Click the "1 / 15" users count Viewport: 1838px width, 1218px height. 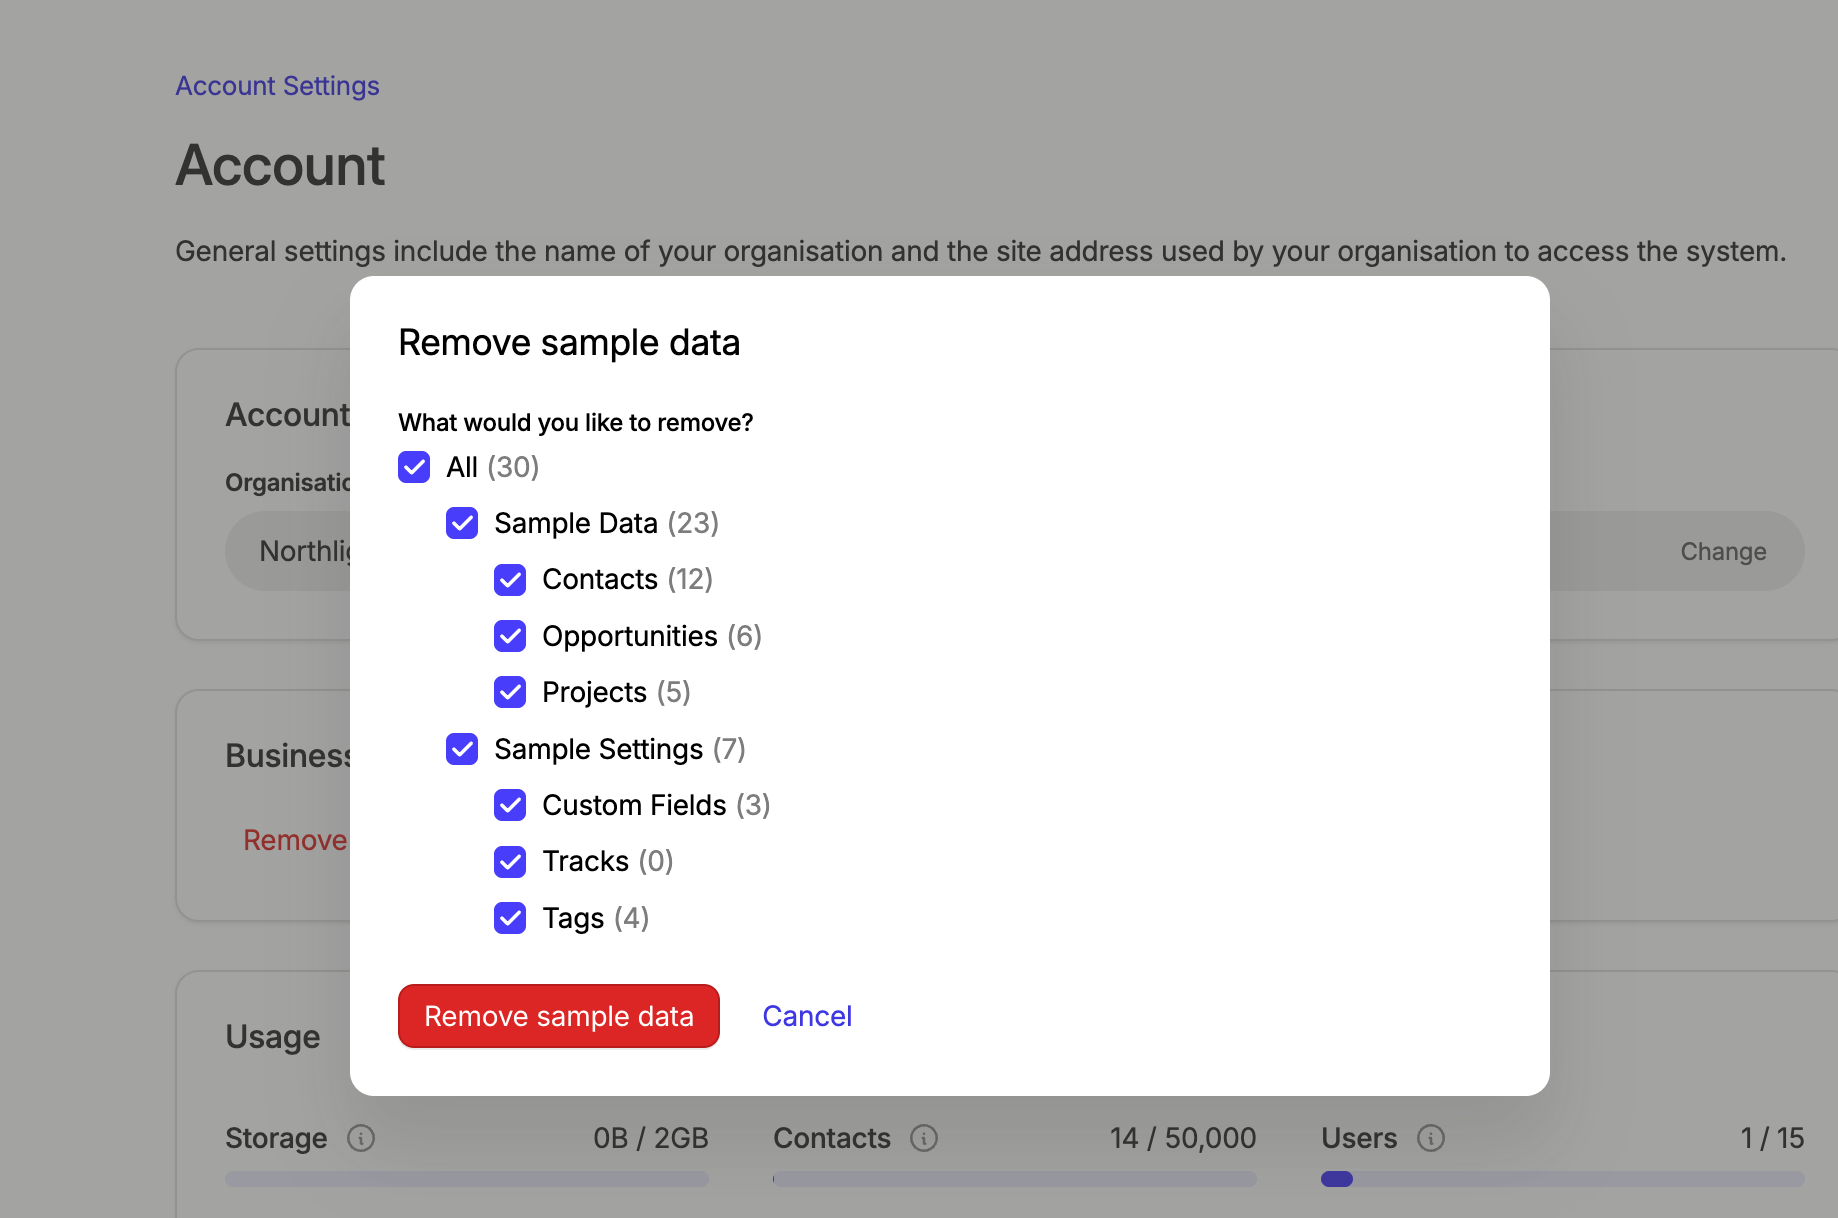click(1772, 1138)
